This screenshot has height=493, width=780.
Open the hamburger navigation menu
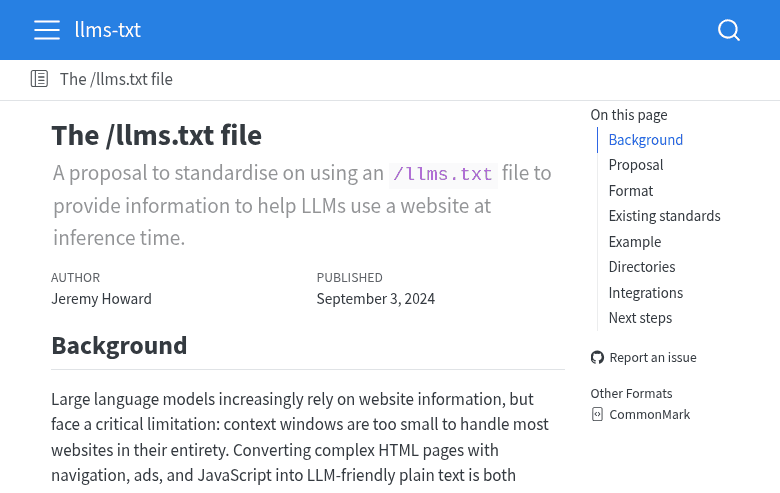click(x=47, y=30)
